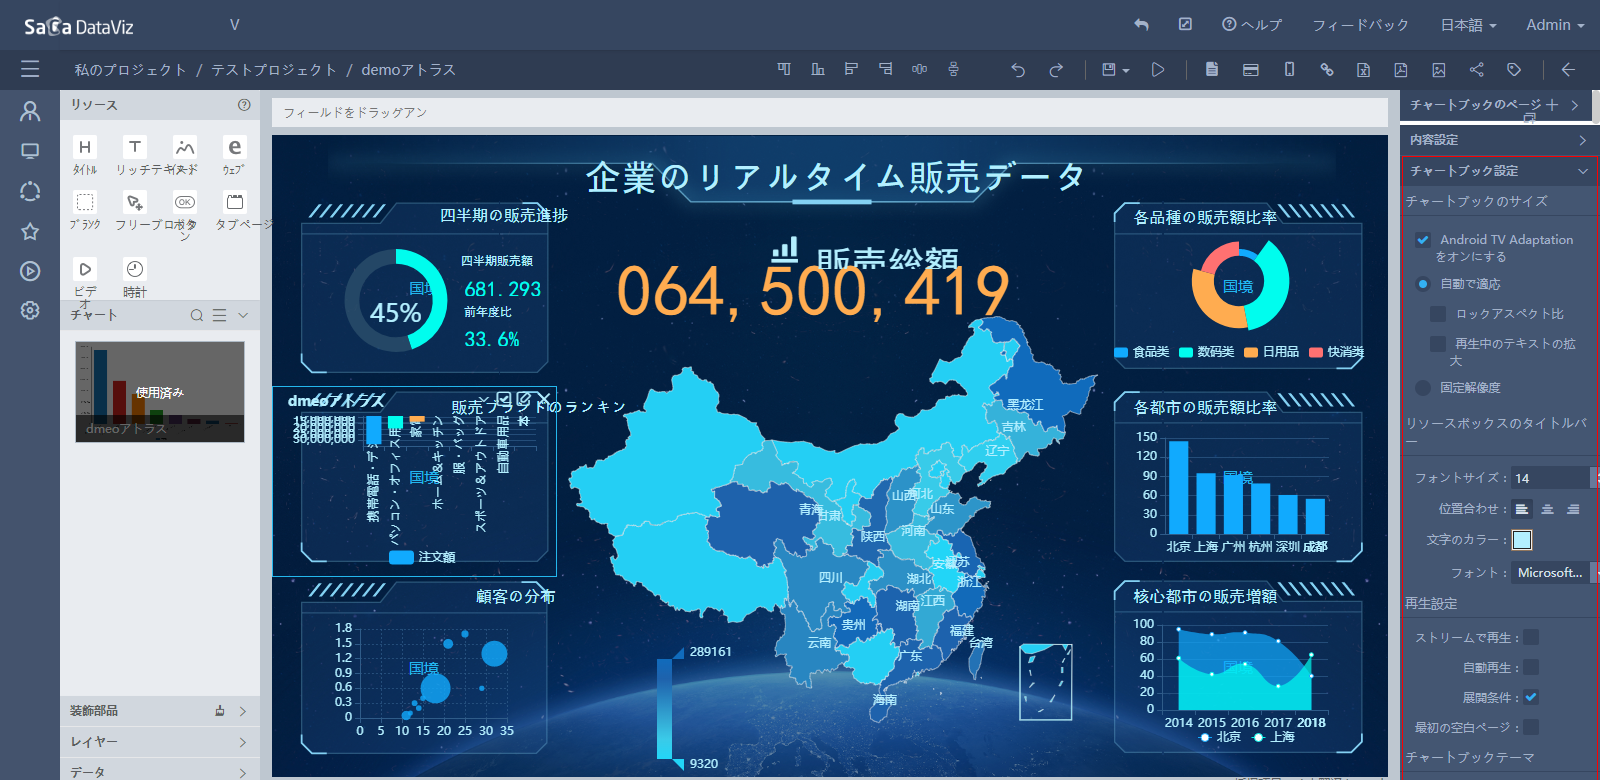Expand the 装飾部品 section

click(160, 711)
